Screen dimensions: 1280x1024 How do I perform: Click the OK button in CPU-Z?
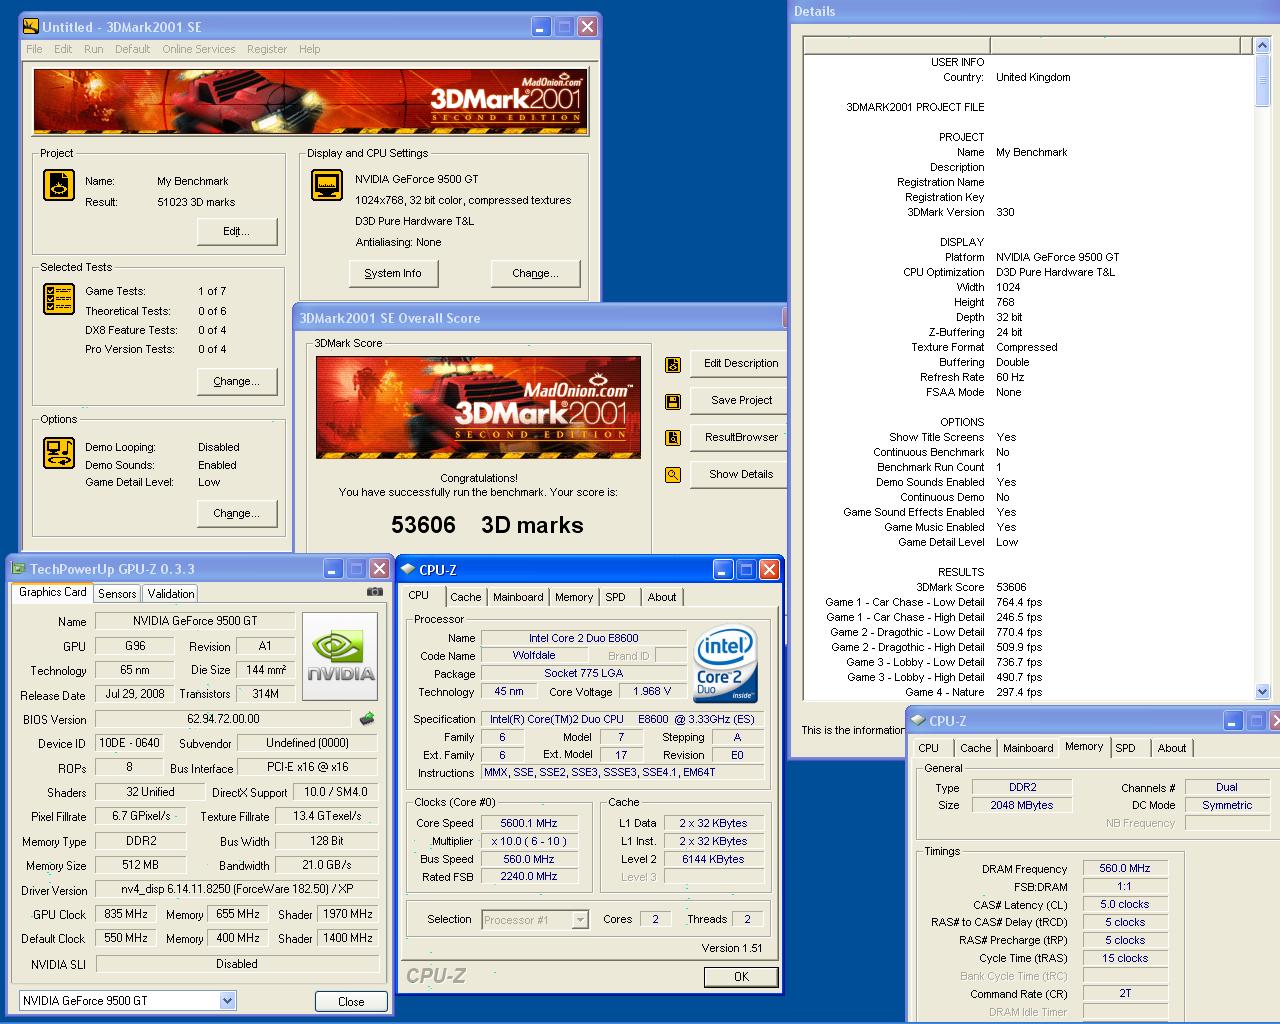(x=741, y=977)
